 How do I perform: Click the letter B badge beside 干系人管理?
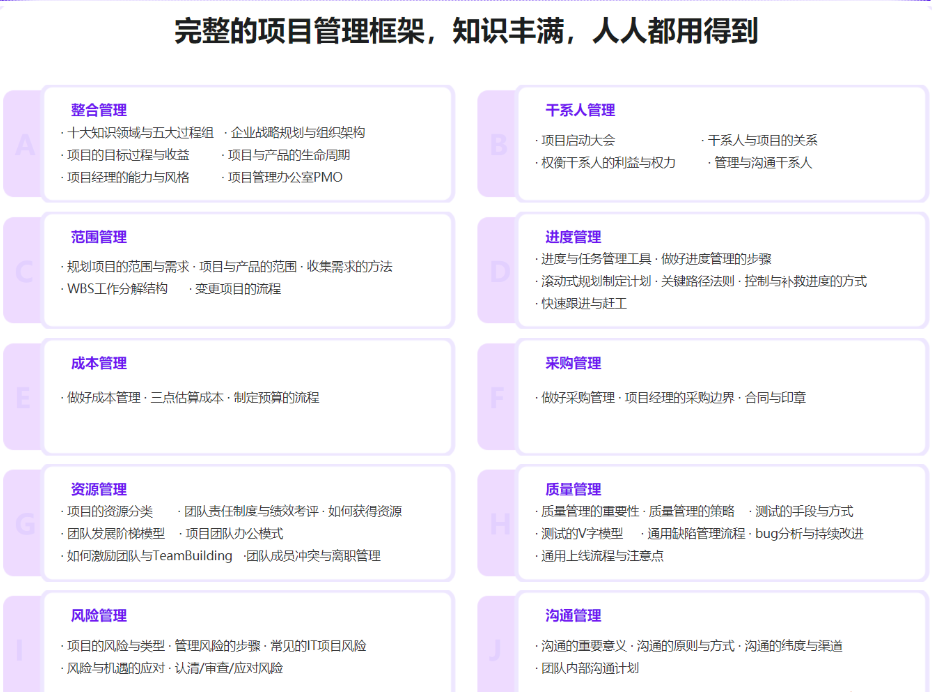point(498,146)
